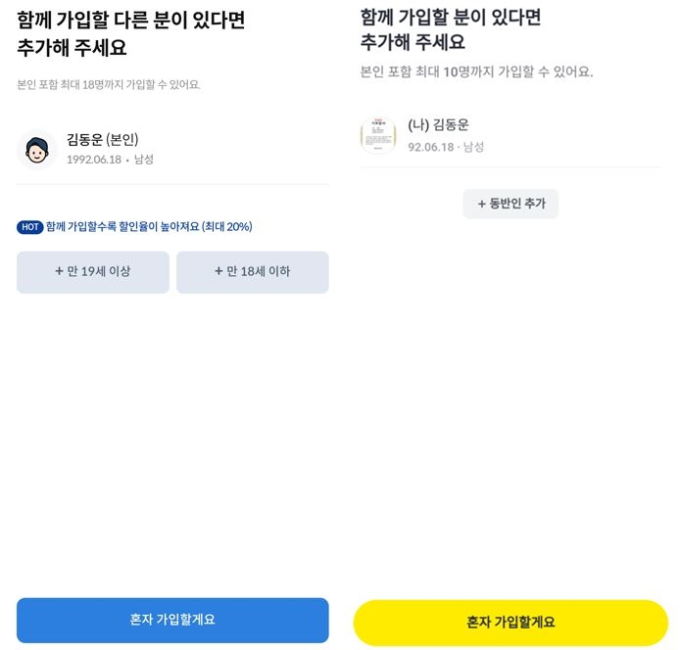Click the 본인 포함 최대 18명까지 note

tap(108, 85)
